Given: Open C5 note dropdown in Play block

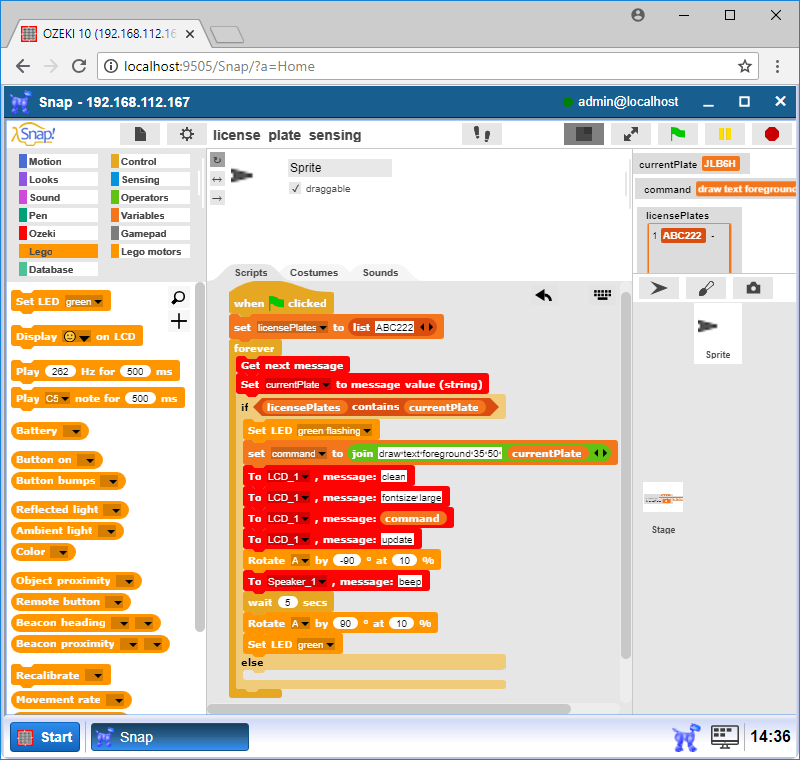Looking at the screenshot, I should click(x=65, y=399).
